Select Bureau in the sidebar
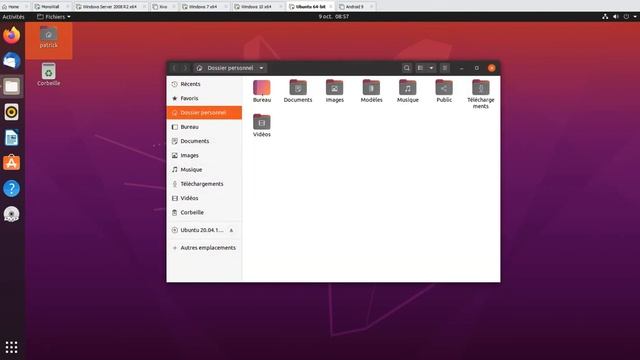640x360 pixels. pos(204,127)
